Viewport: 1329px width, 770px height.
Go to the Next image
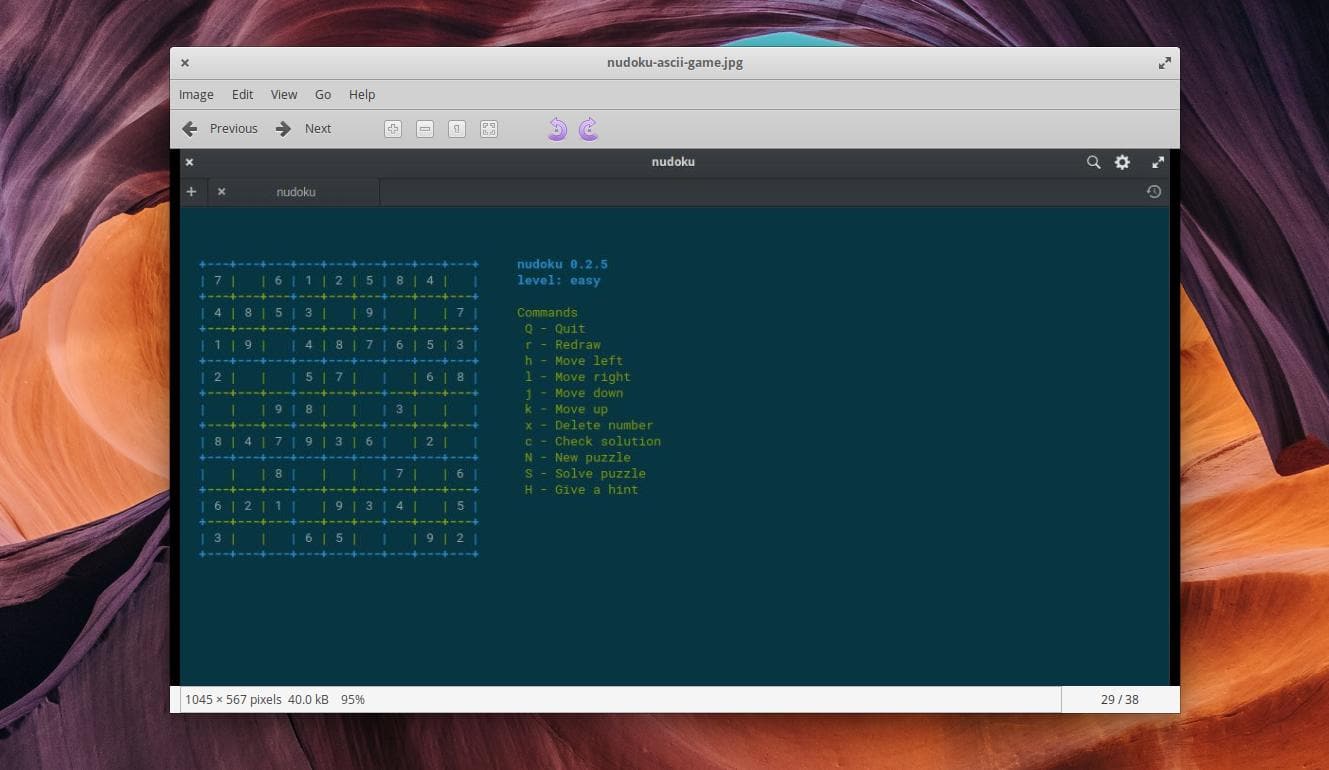(x=304, y=129)
